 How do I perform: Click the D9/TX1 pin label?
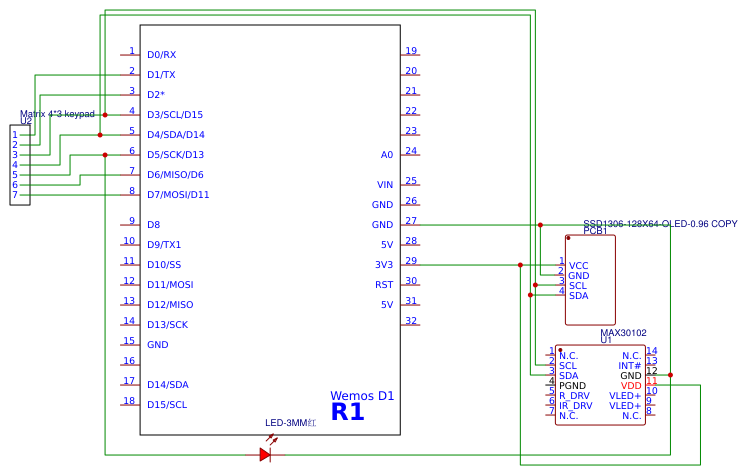coord(164,245)
